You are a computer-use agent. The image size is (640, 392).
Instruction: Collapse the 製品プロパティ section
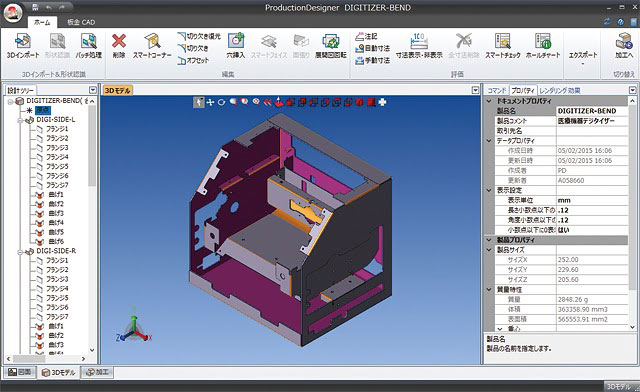coord(489,240)
